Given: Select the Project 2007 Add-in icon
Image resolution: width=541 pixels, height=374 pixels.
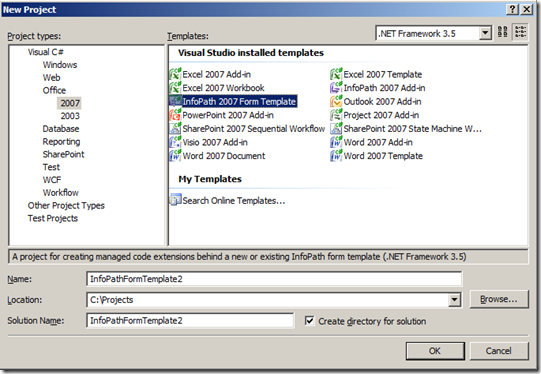Looking at the screenshot, I should pos(336,115).
